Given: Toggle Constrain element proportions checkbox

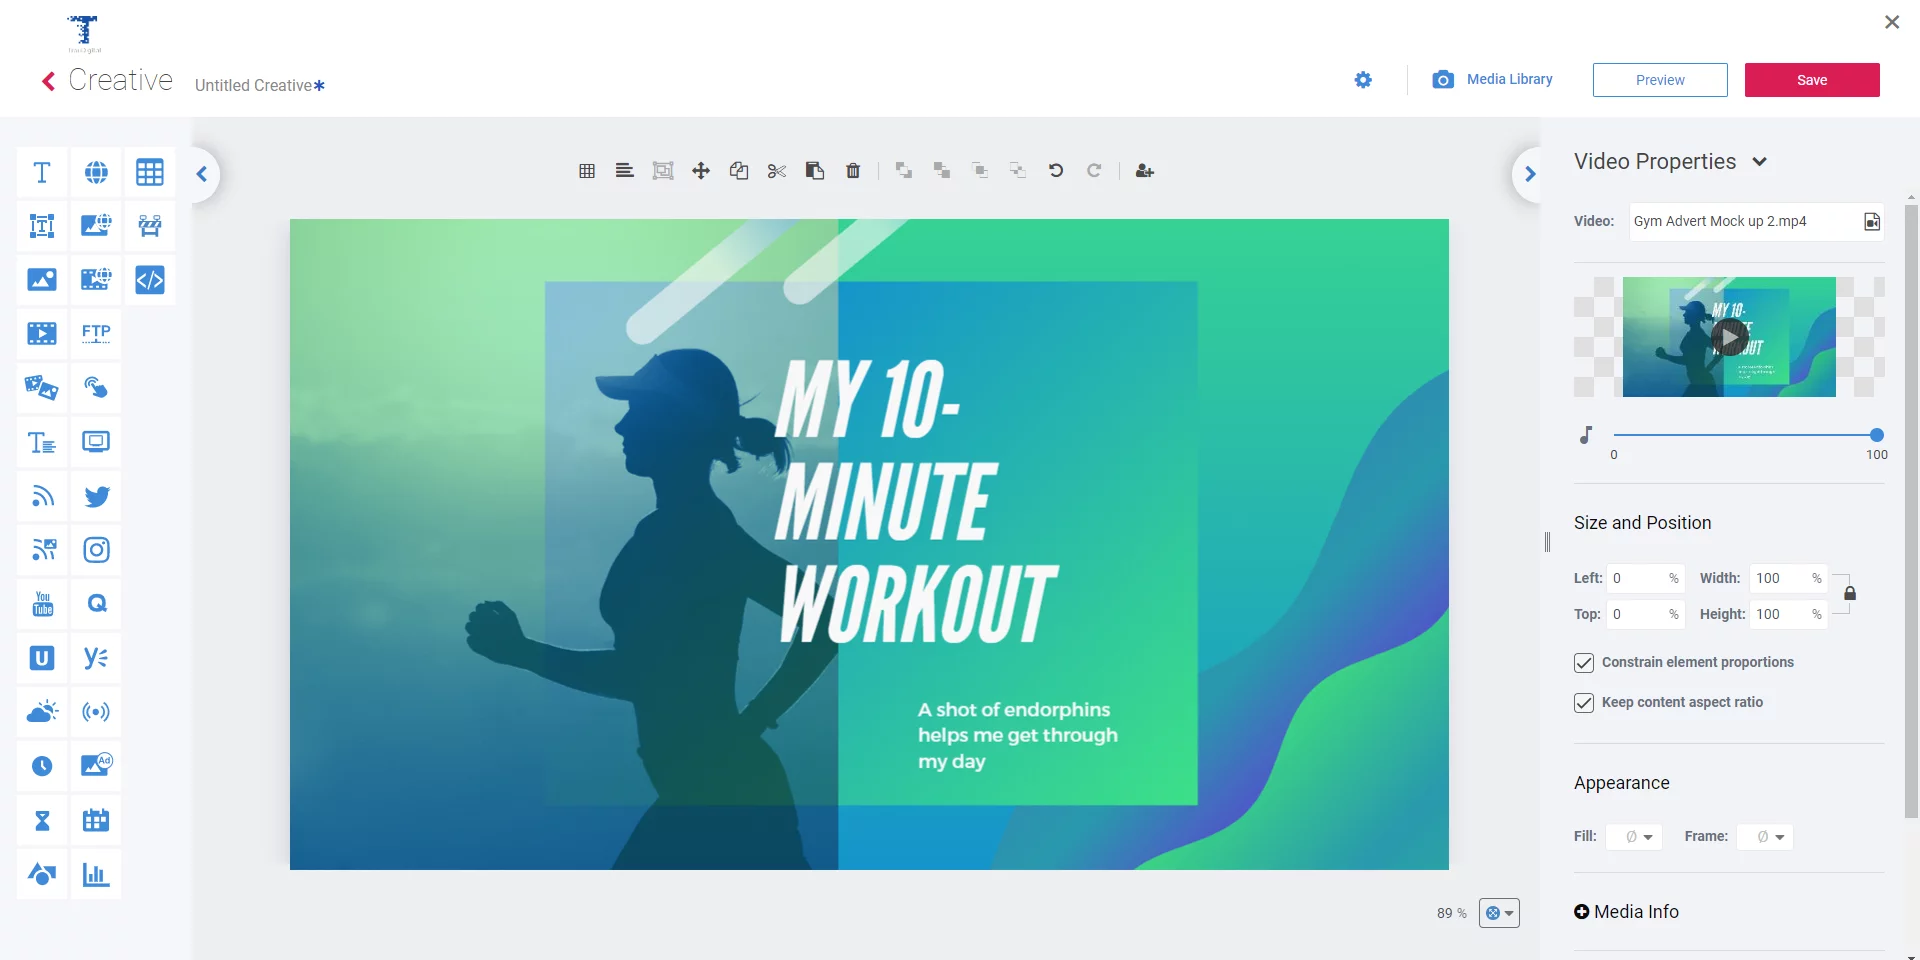Looking at the screenshot, I should 1584,663.
